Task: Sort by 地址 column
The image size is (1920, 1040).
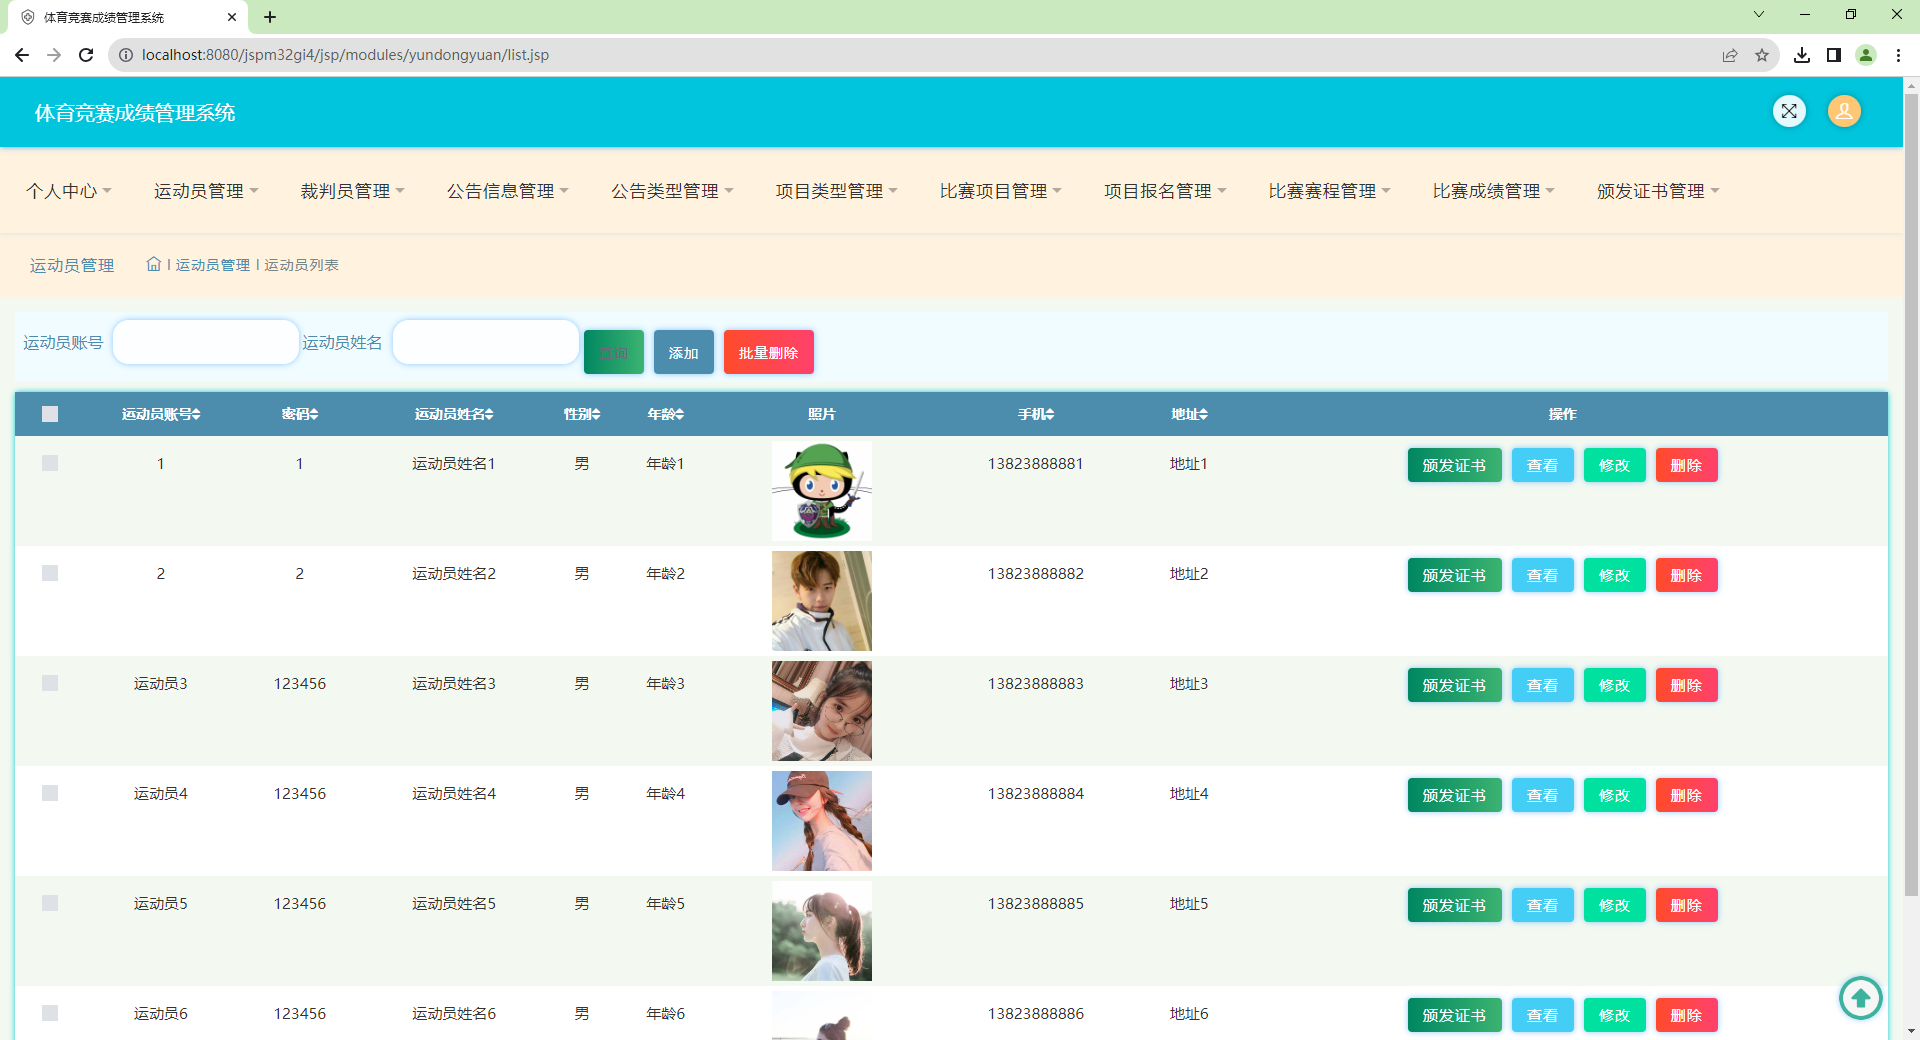Action: click(x=1190, y=414)
